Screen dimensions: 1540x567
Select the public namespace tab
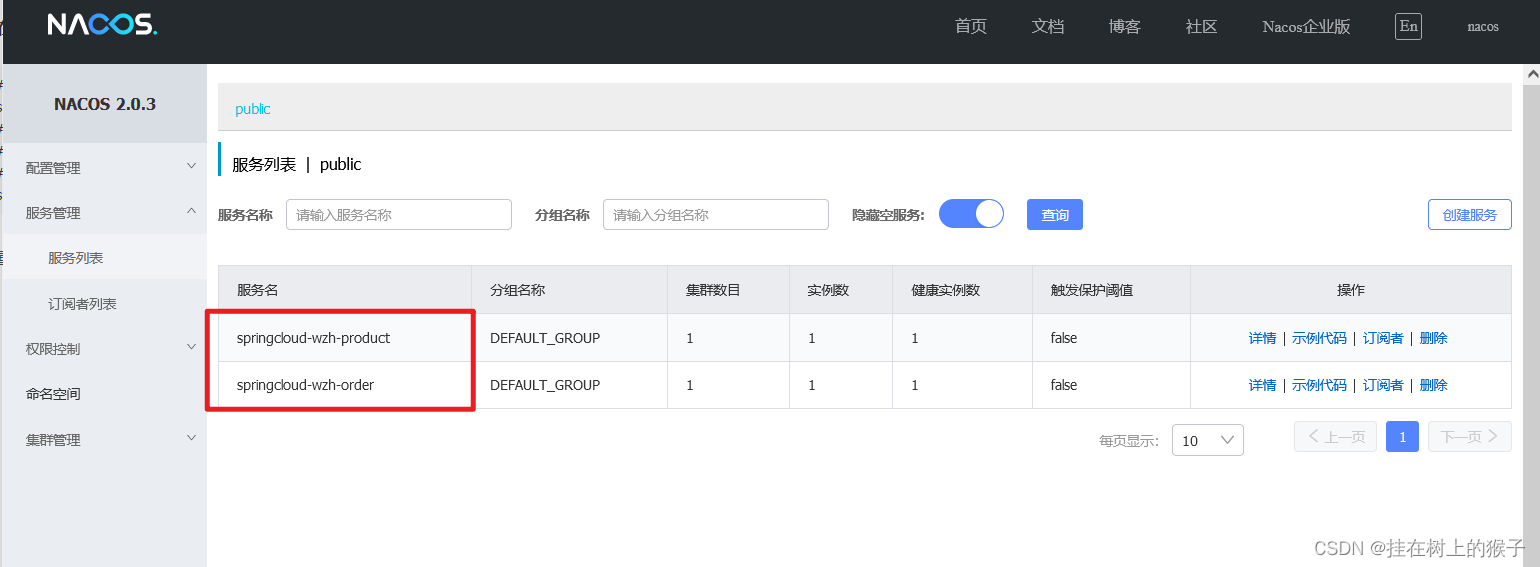click(253, 108)
